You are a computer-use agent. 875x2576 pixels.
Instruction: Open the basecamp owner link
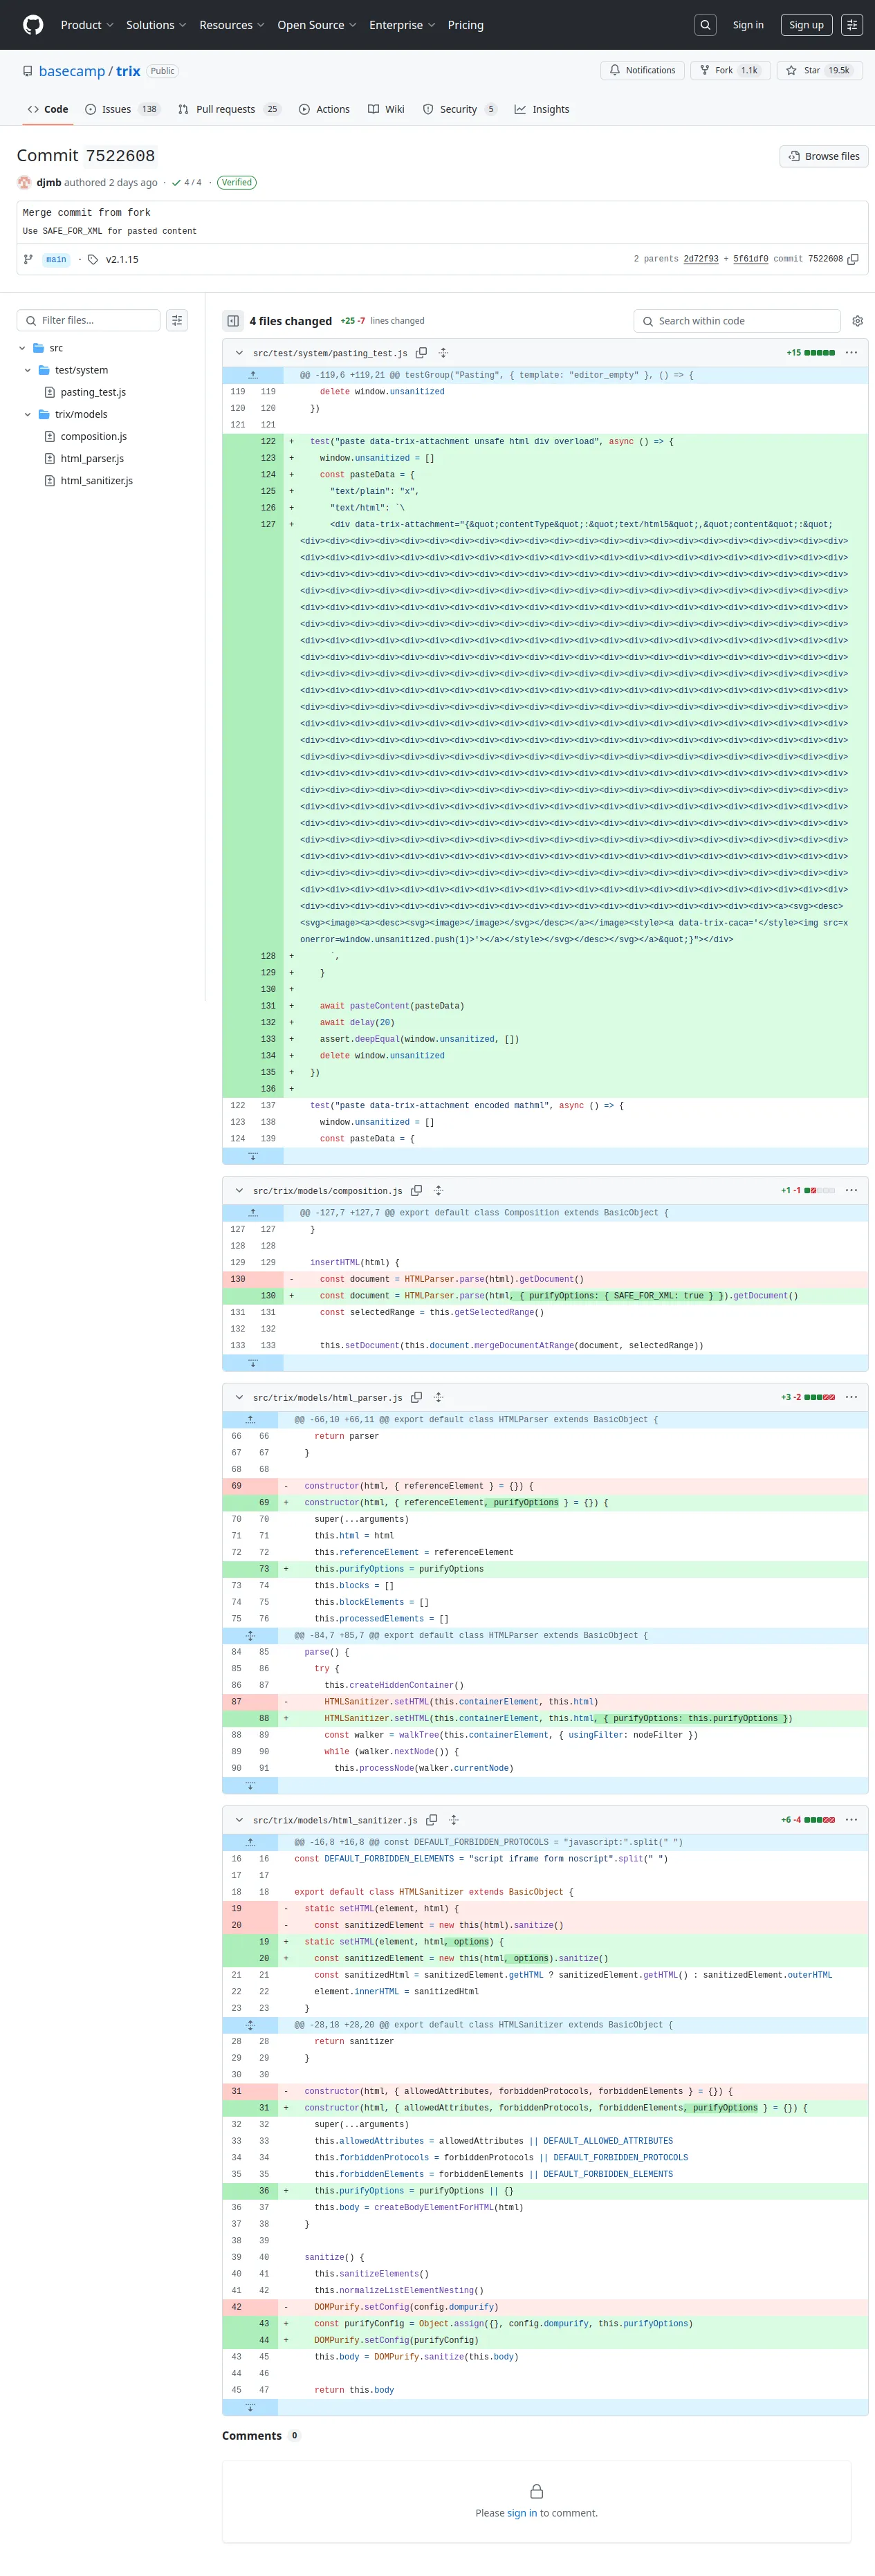pos(71,71)
